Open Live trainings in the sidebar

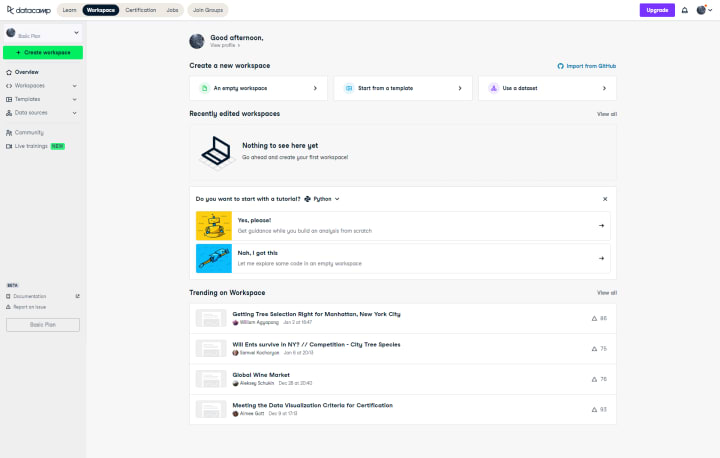click(31, 146)
